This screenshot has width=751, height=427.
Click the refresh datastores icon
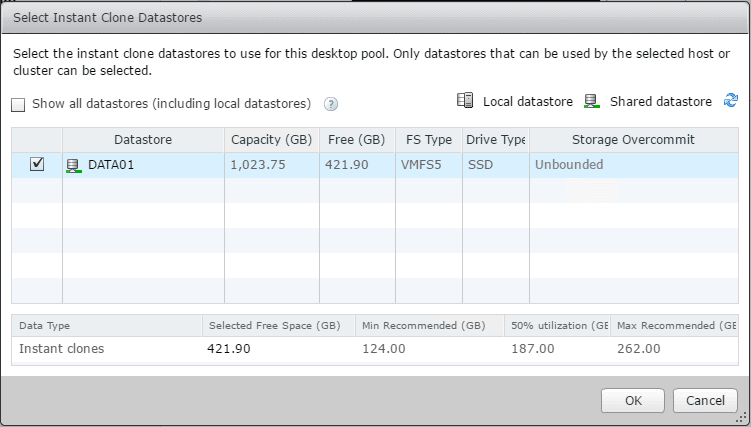click(x=731, y=101)
